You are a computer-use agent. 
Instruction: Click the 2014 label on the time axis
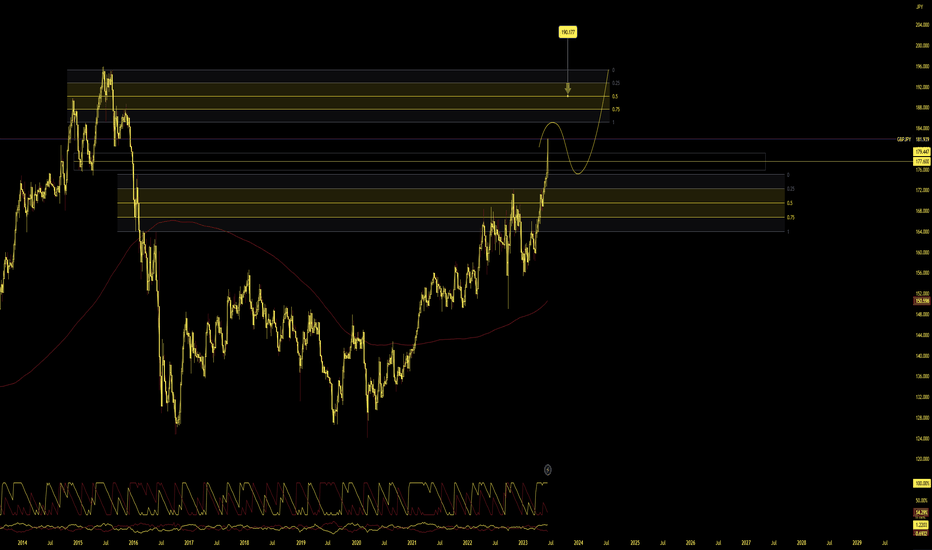tap(23, 542)
